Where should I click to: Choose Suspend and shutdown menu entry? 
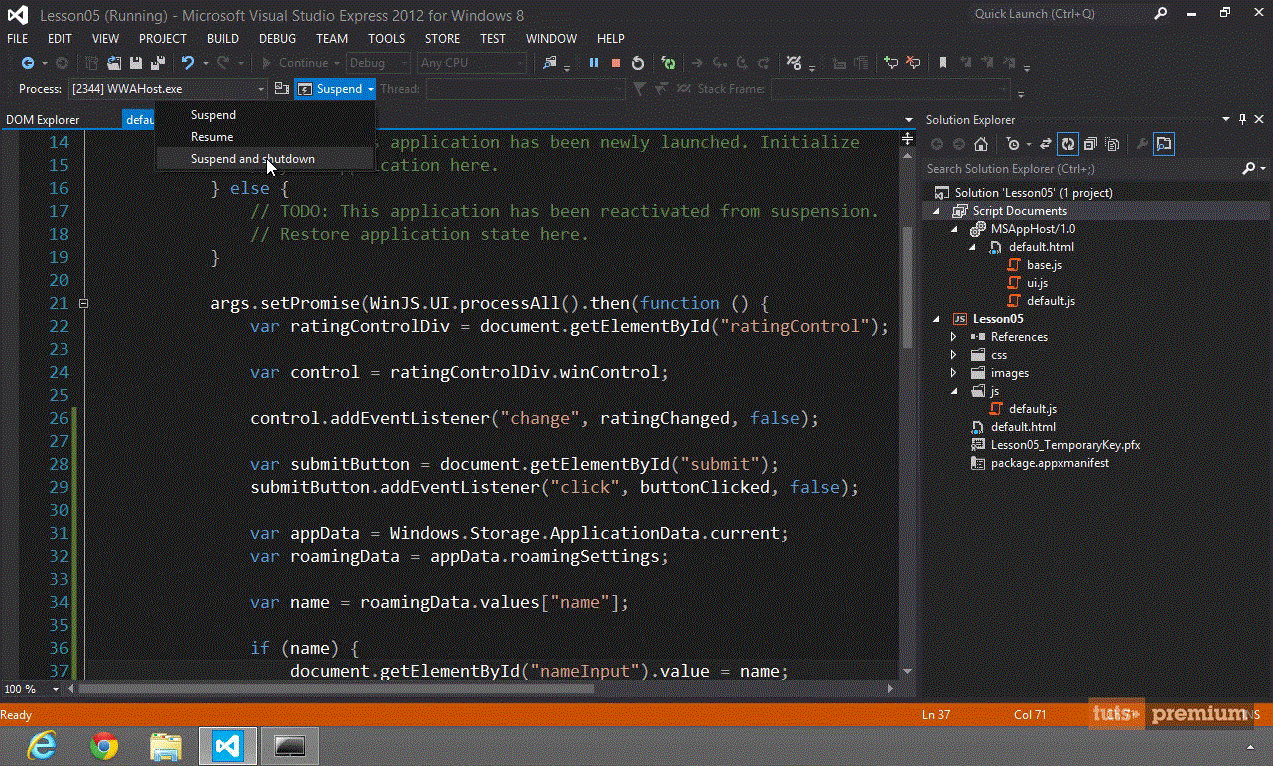point(265,159)
